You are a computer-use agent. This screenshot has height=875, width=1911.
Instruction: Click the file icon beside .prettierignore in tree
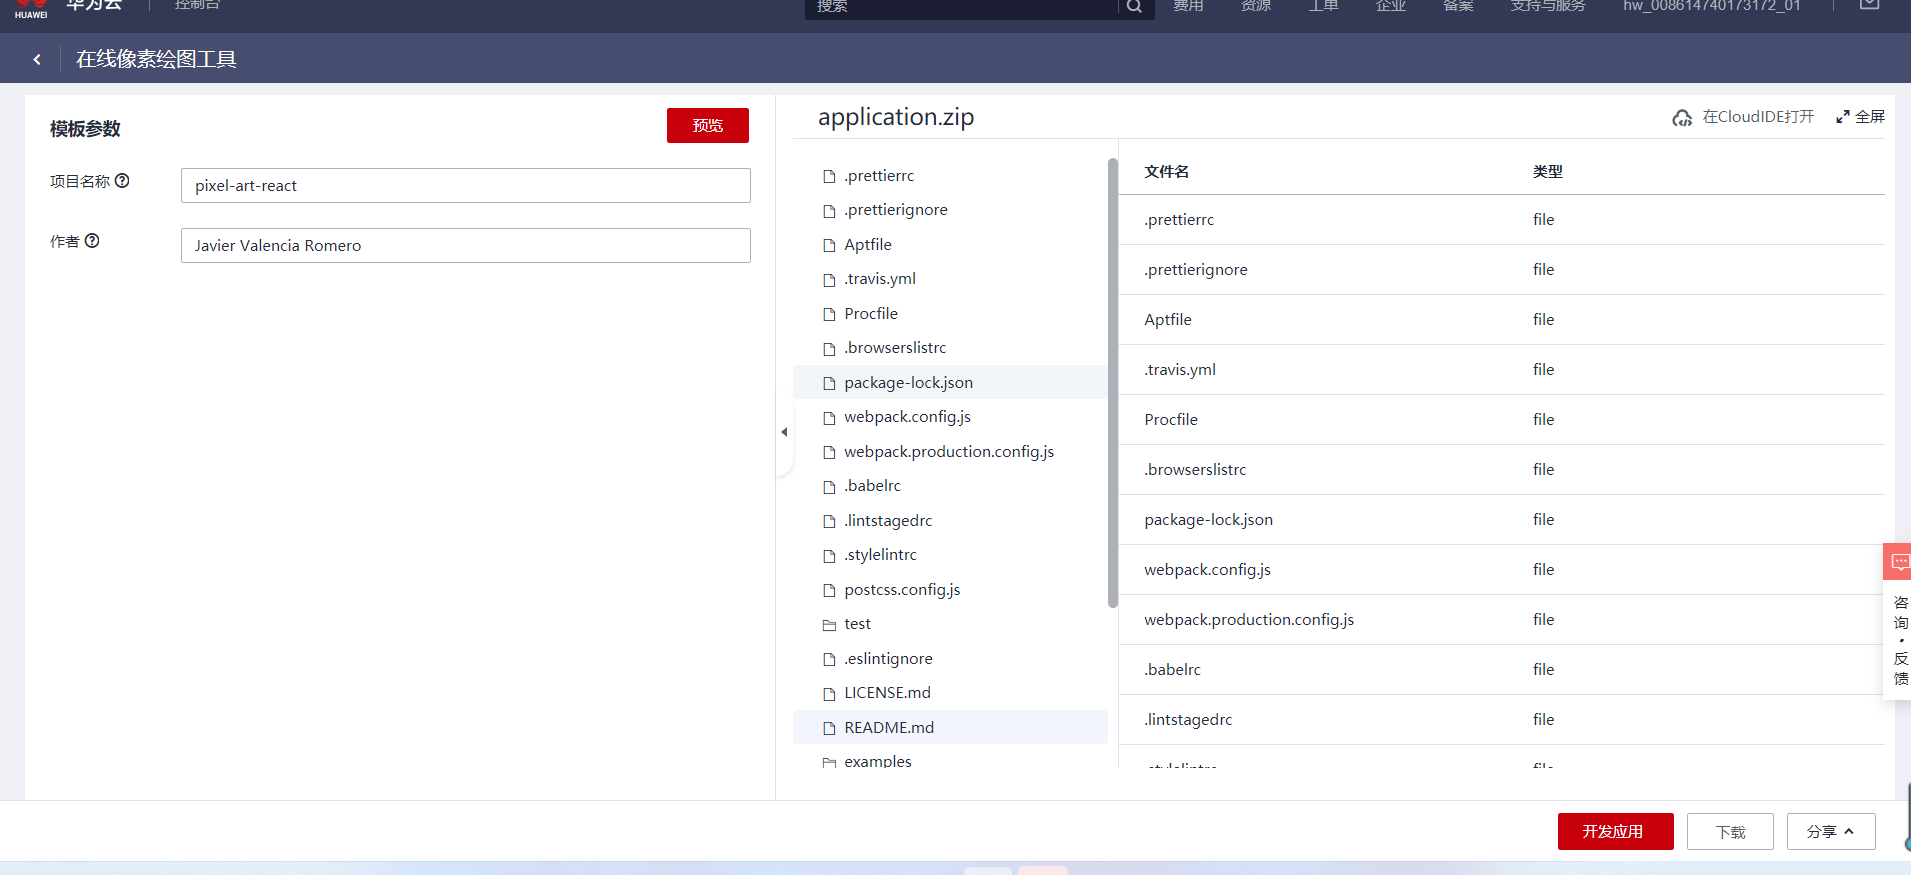click(829, 211)
